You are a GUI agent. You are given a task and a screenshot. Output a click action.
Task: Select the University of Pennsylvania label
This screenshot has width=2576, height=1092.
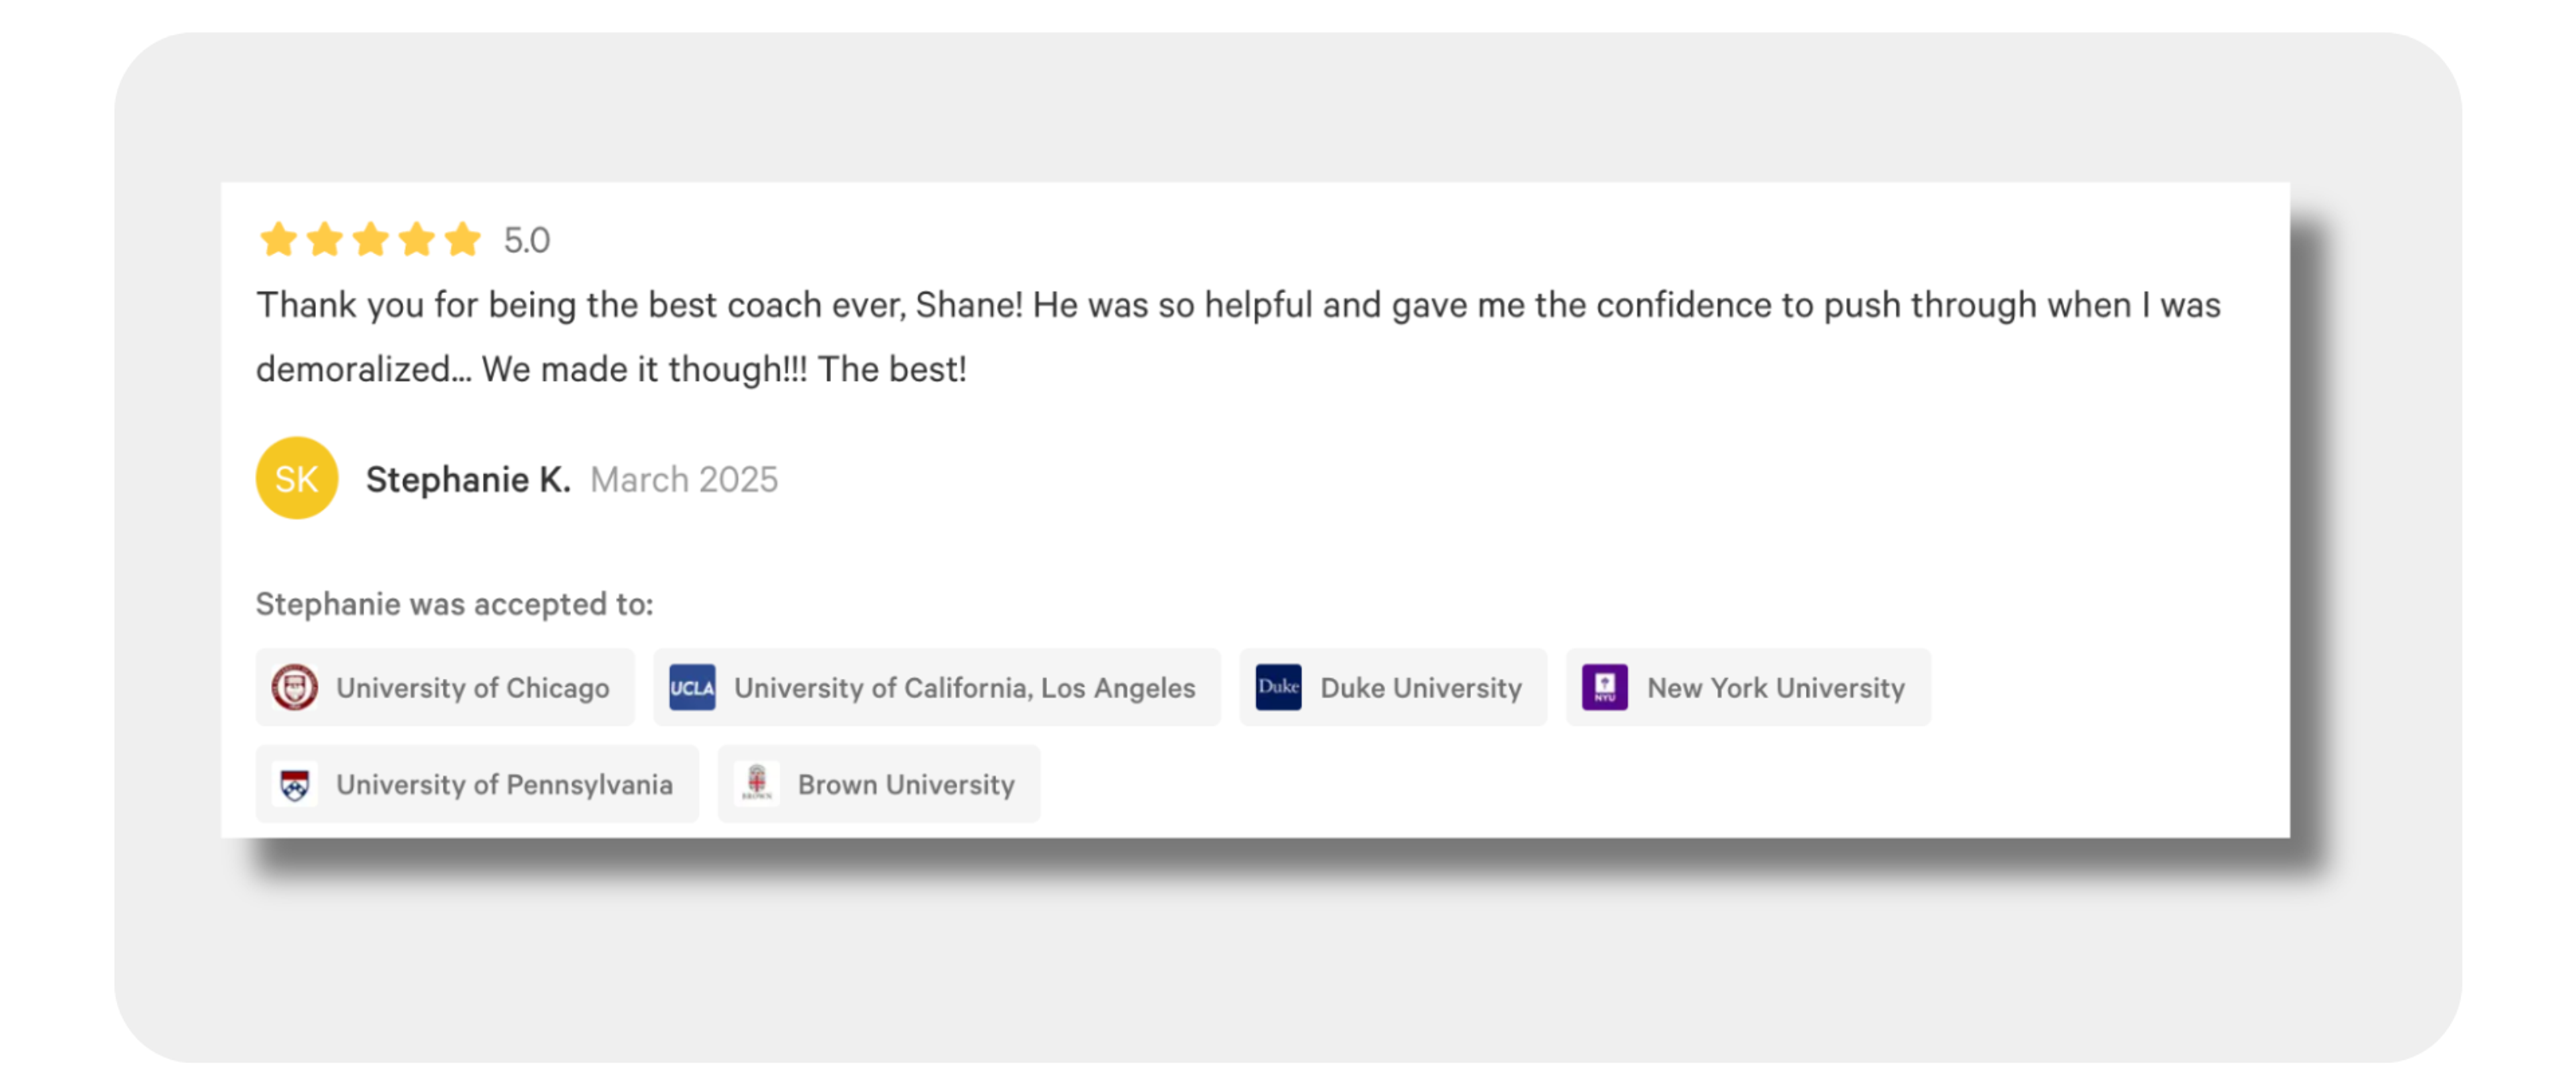pyautogui.click(x=504, y=785)
